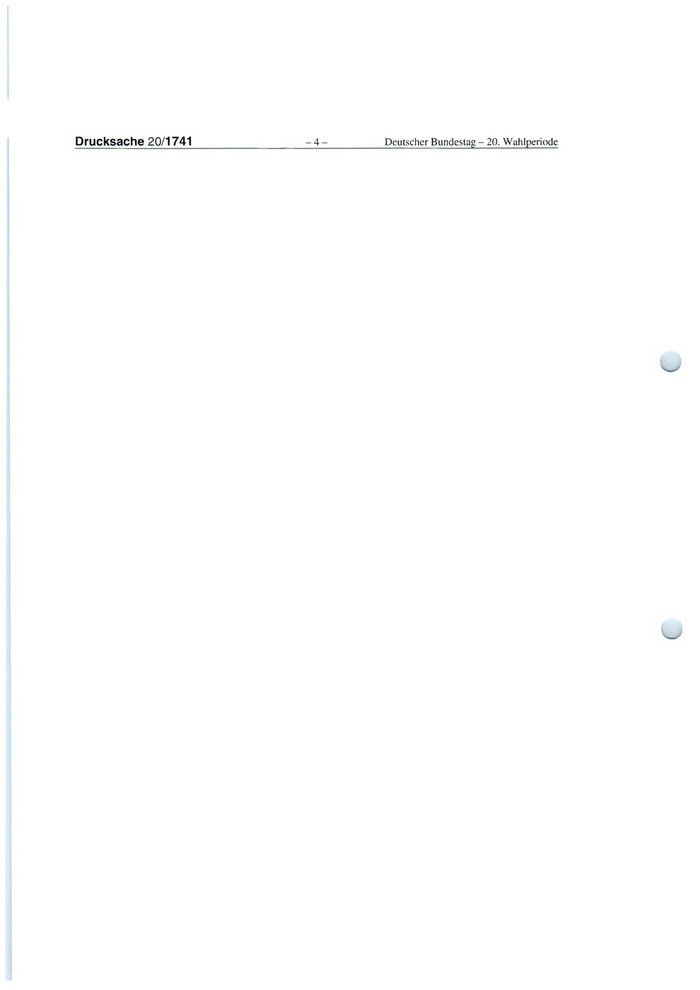700x990 pixels.
Task: Click the upper punch hole on the right
Action: pyautogui.click(x=670, y=361)
